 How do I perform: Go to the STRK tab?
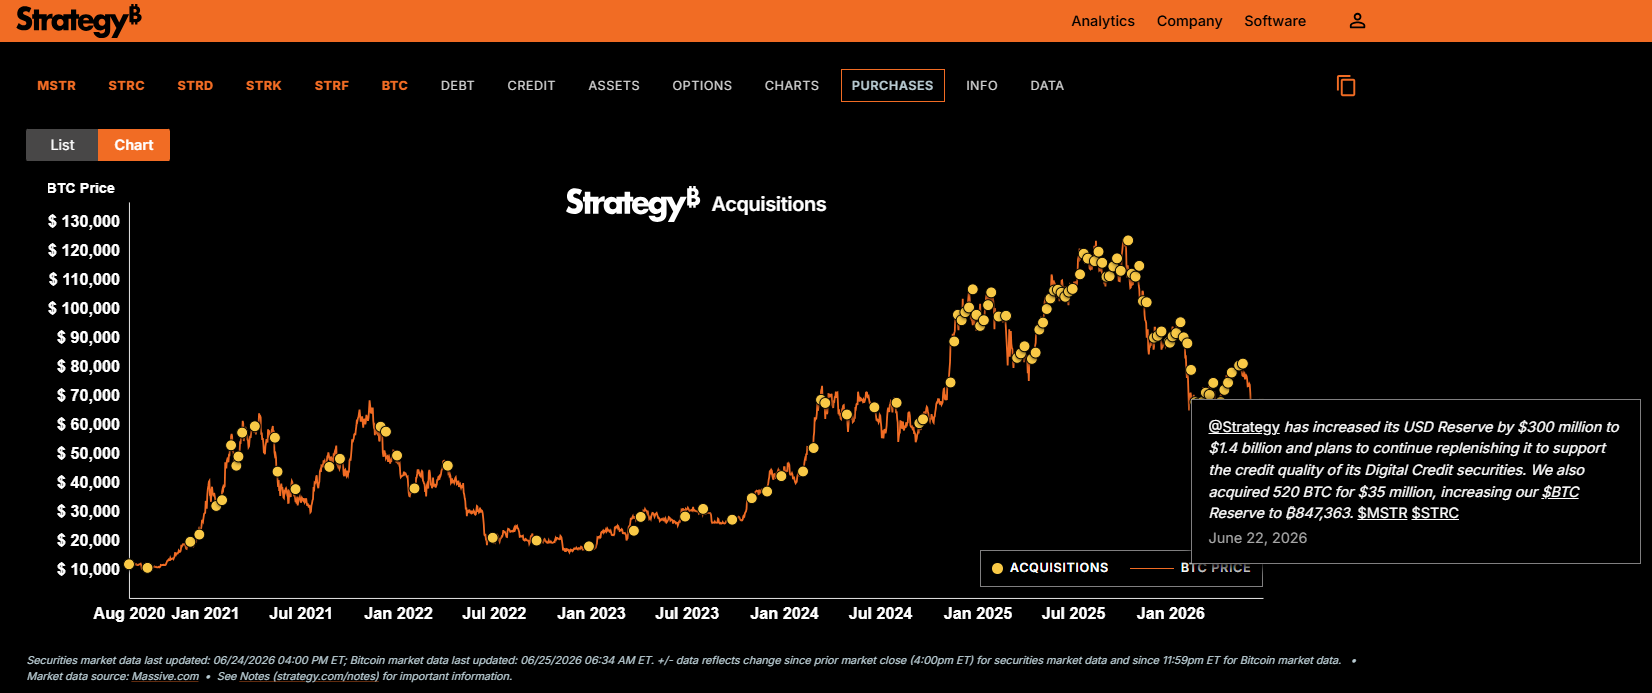[264, 86]
